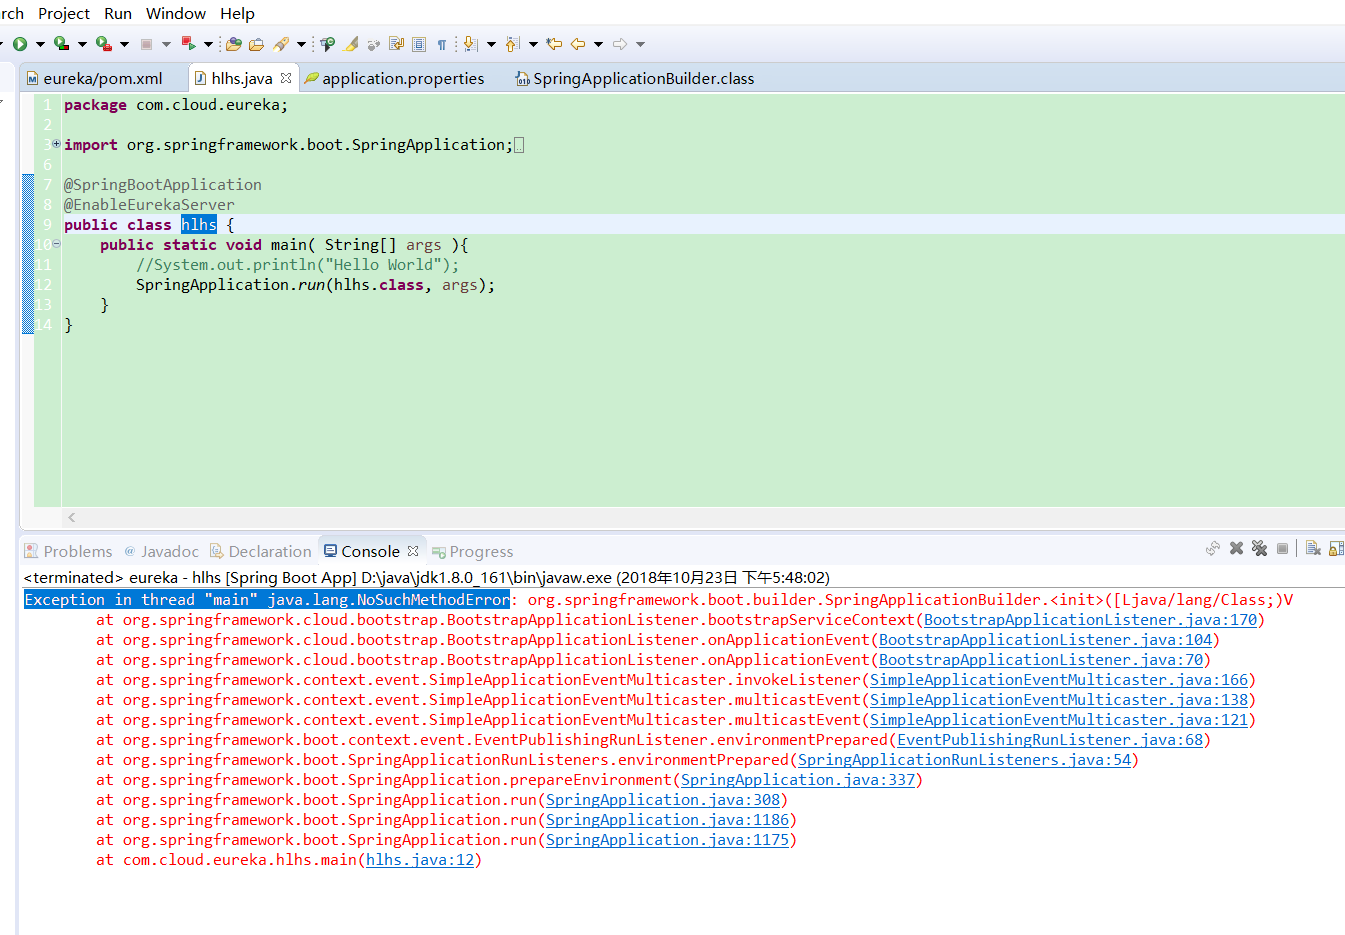This screenshot has height=935, width=1345.
Task: Click the console Relaunch arrows icon
Action: (x=1213, y=548)
